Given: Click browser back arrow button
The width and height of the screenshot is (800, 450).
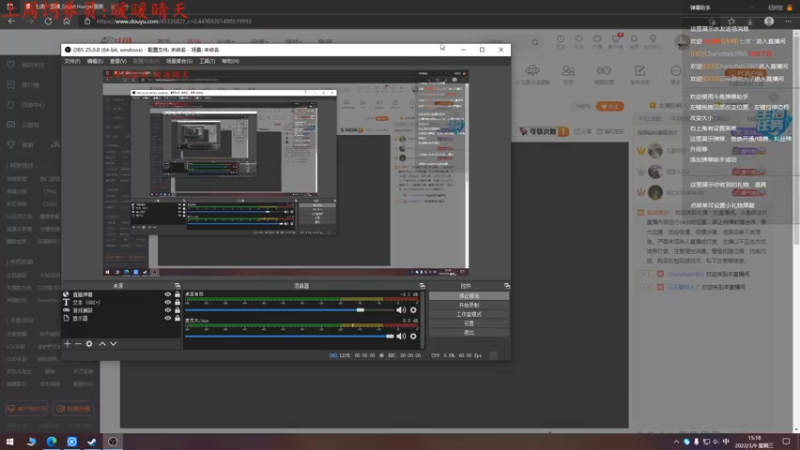Looking at the screenshot, I should [11, 21].
